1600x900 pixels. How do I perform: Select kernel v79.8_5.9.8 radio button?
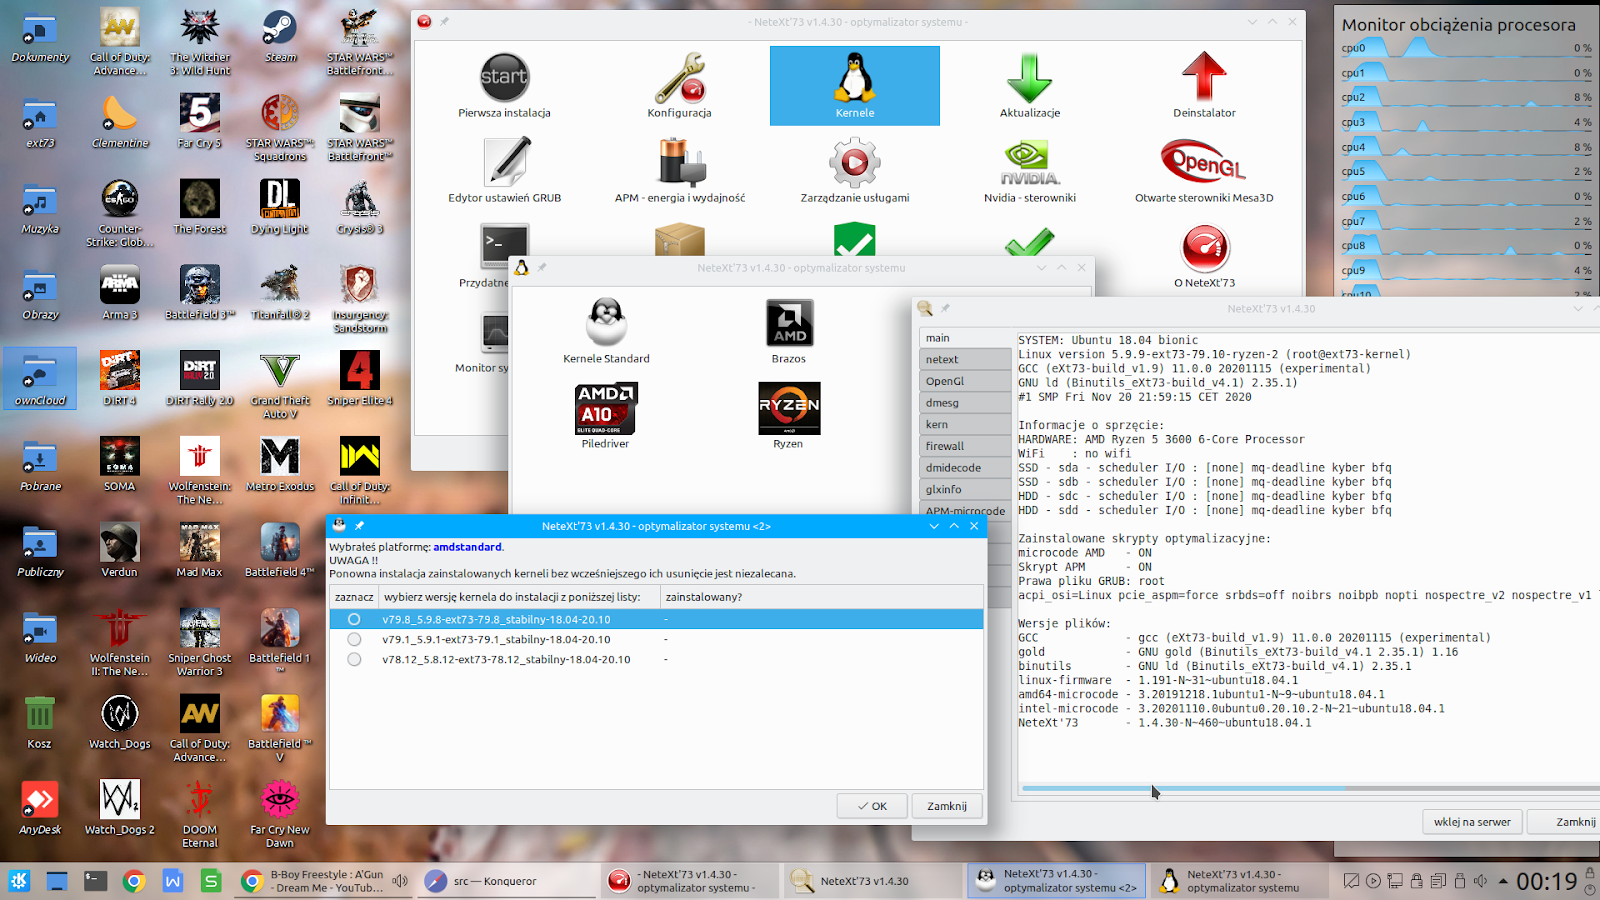354,620
